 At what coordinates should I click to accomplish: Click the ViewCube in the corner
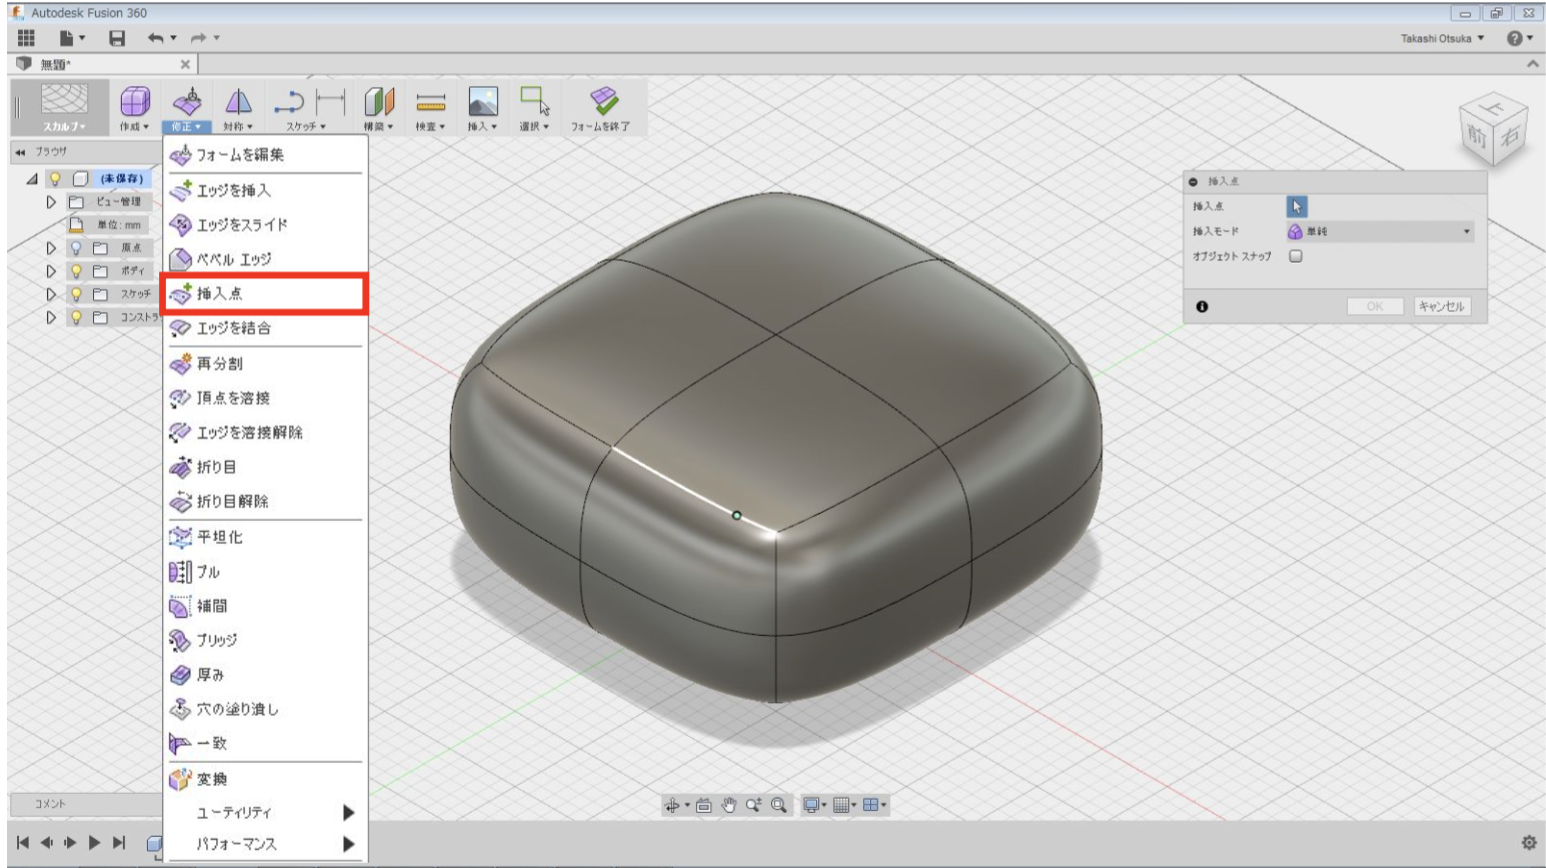pos(1493,129)
